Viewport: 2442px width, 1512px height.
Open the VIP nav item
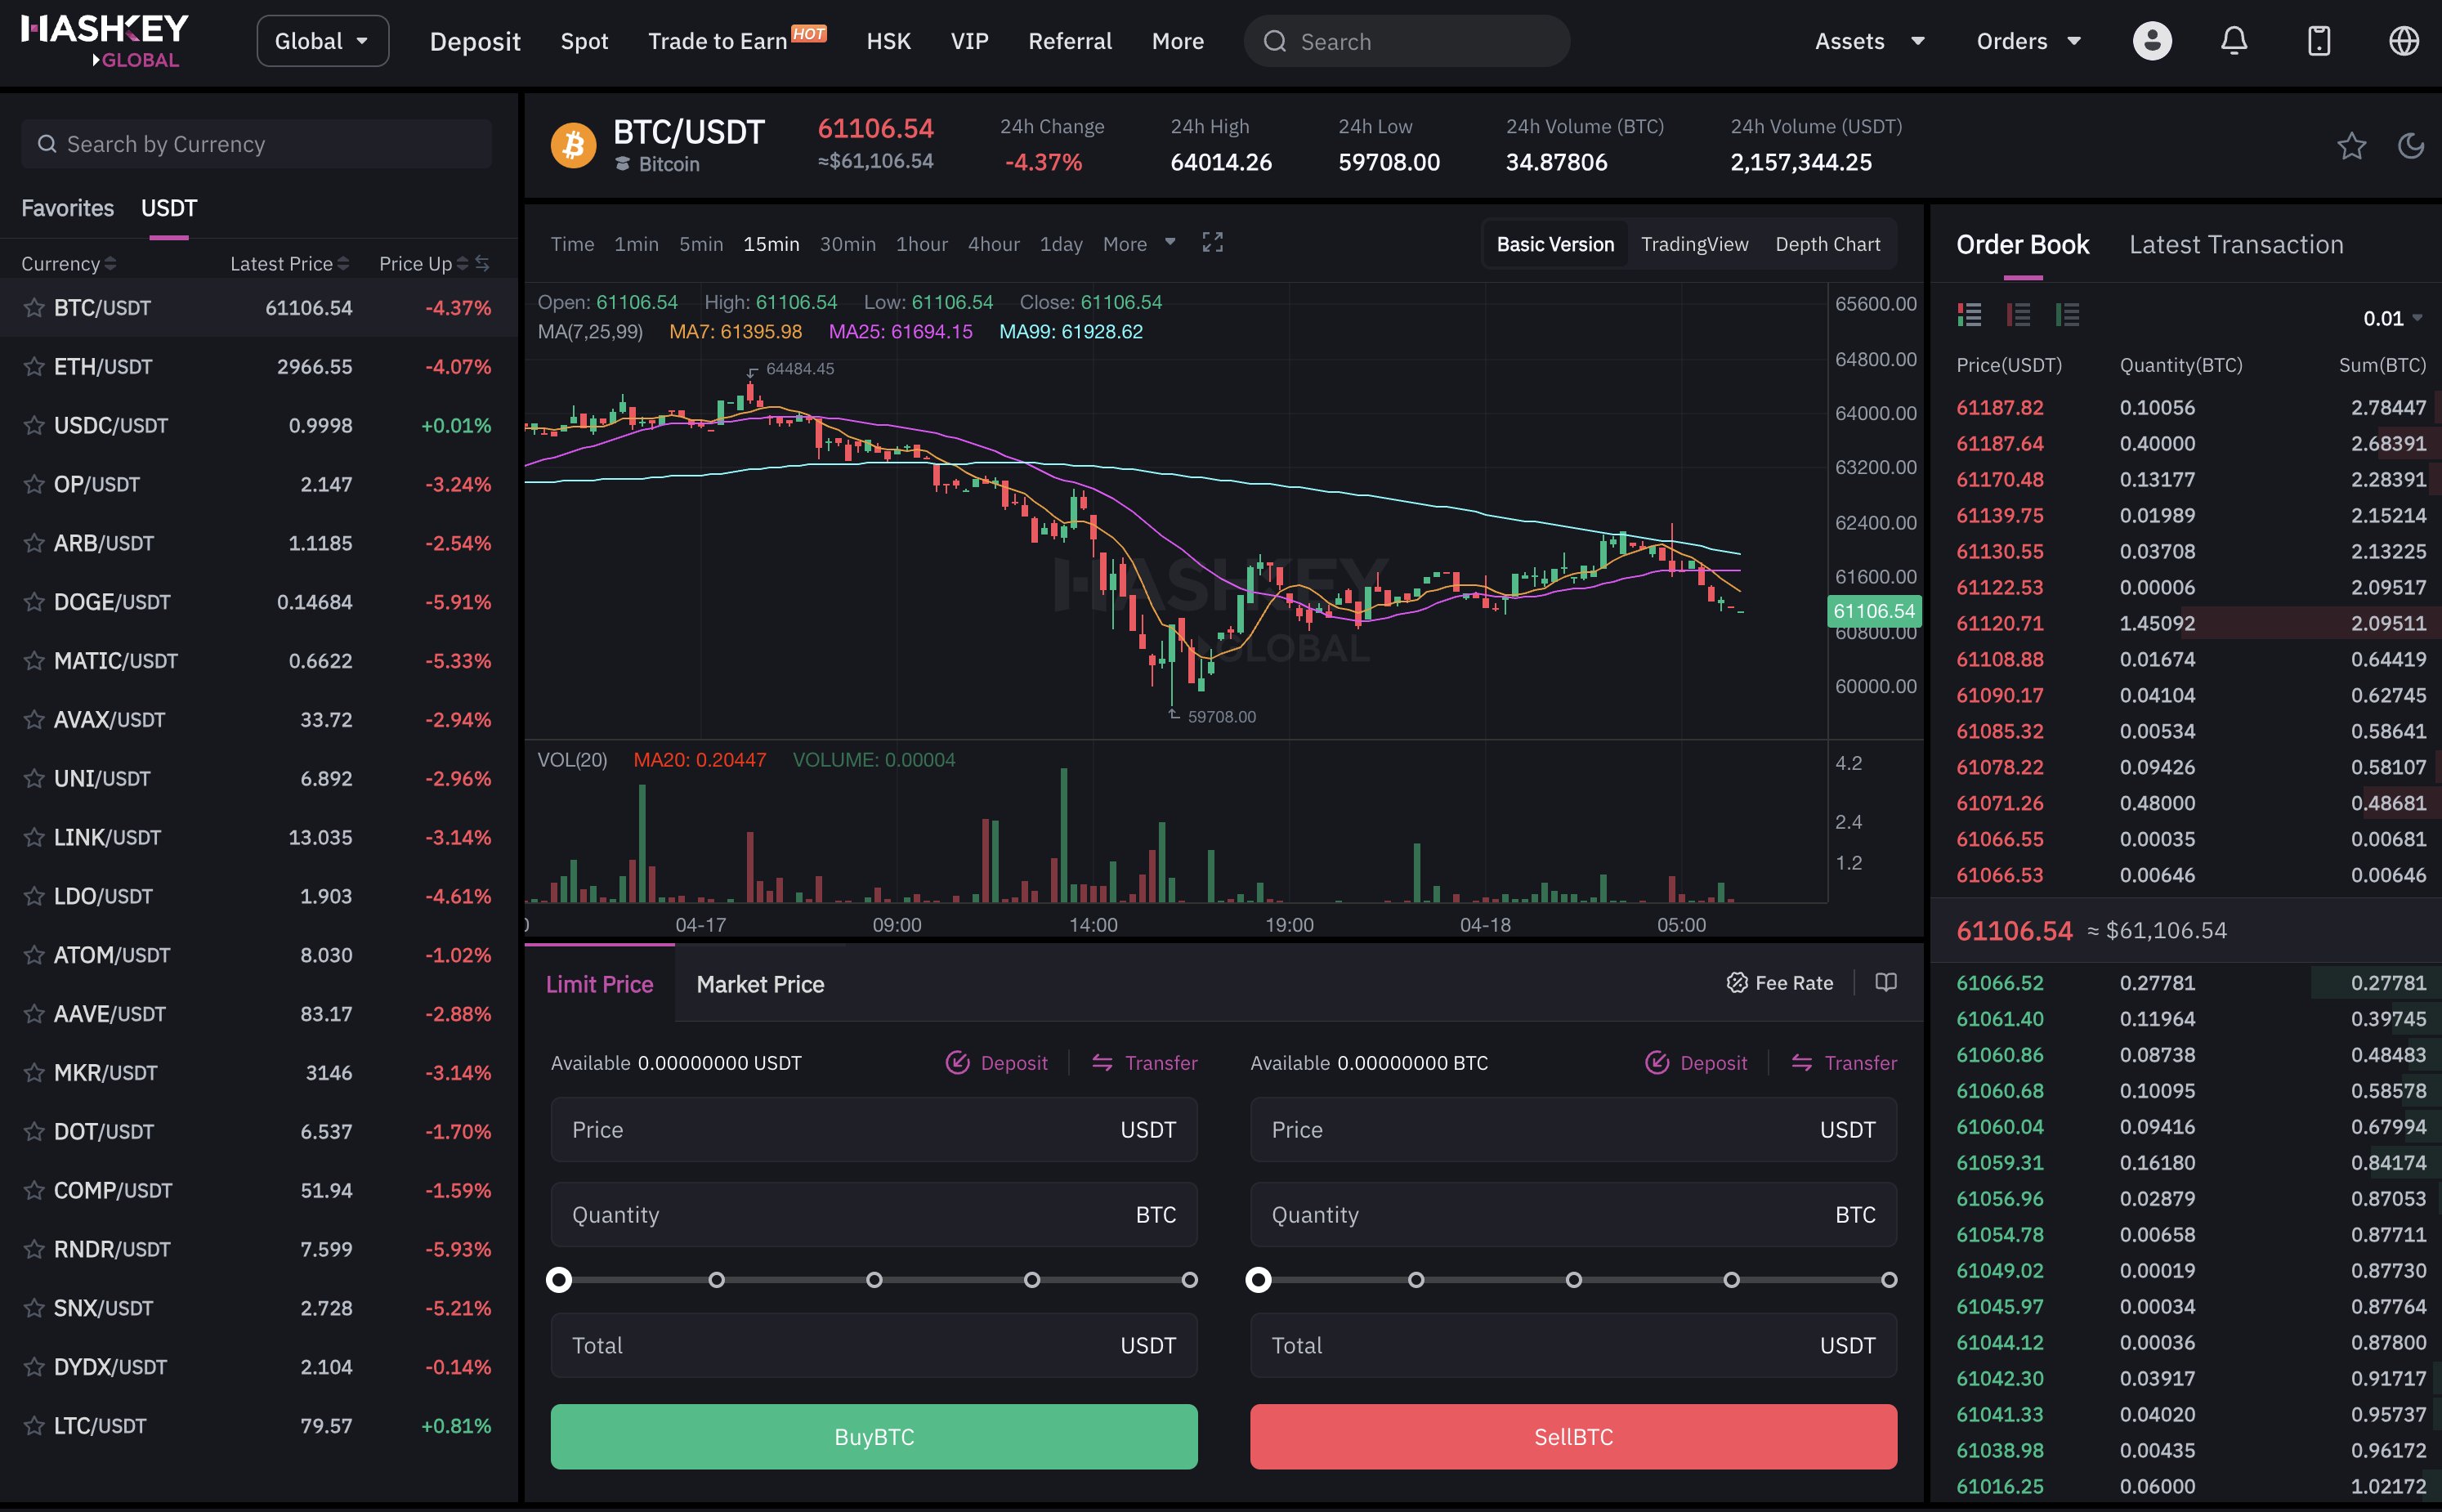click(x=969, y=41)
